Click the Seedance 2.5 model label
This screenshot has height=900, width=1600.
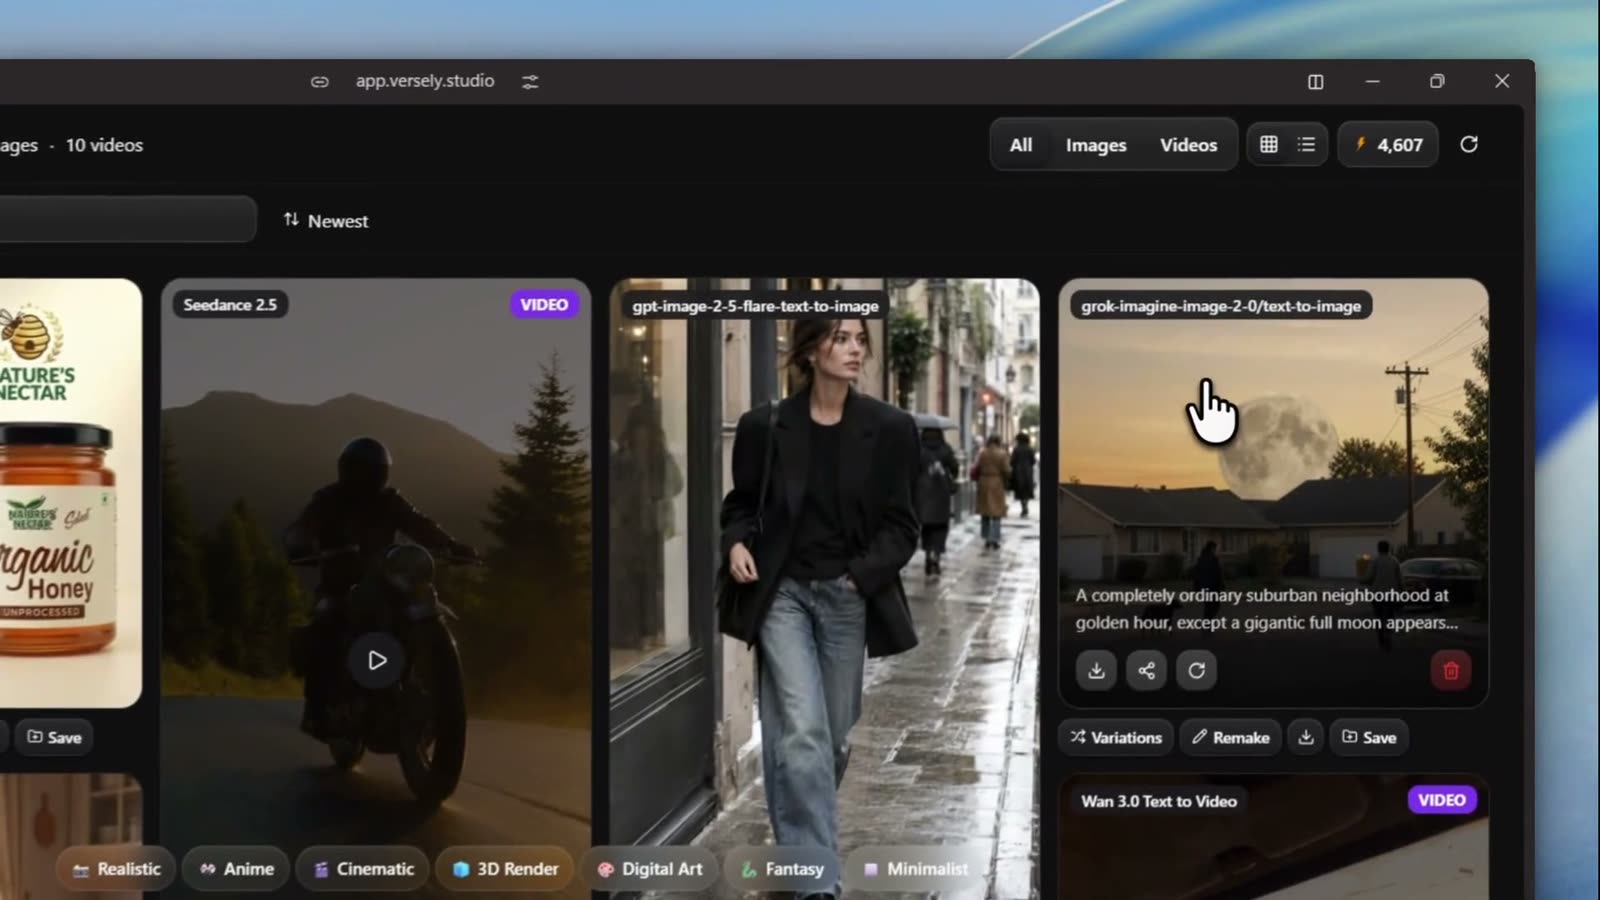(x=230, y=305)
